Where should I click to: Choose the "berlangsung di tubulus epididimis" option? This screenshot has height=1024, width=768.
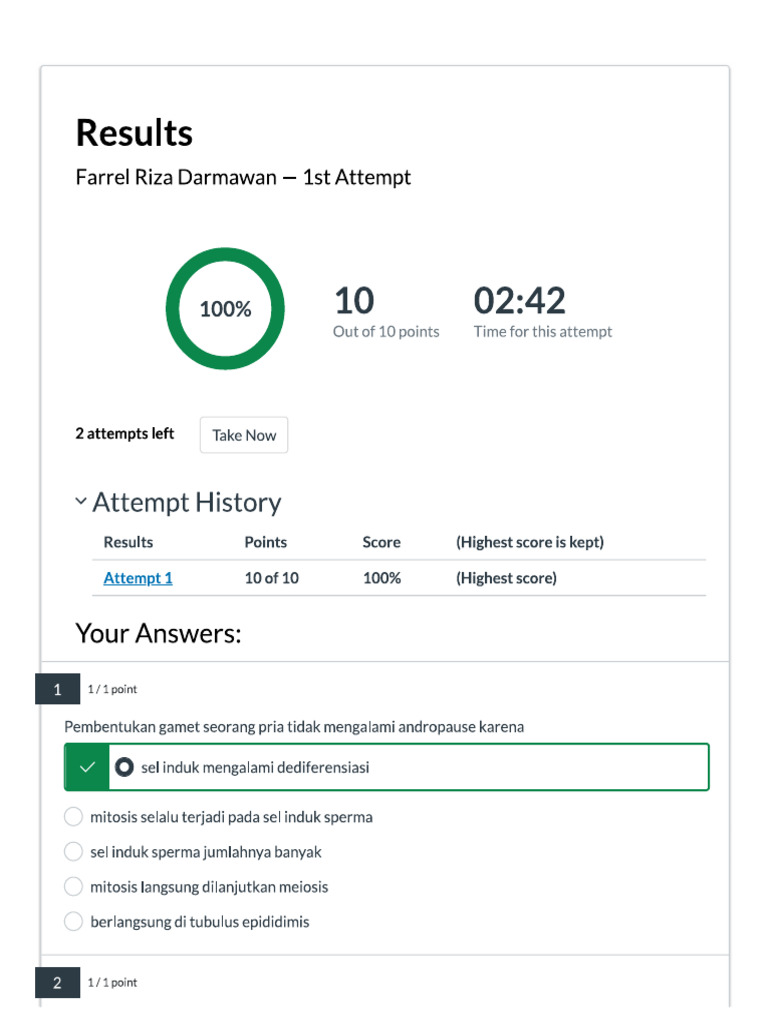(x=73, y=922)
